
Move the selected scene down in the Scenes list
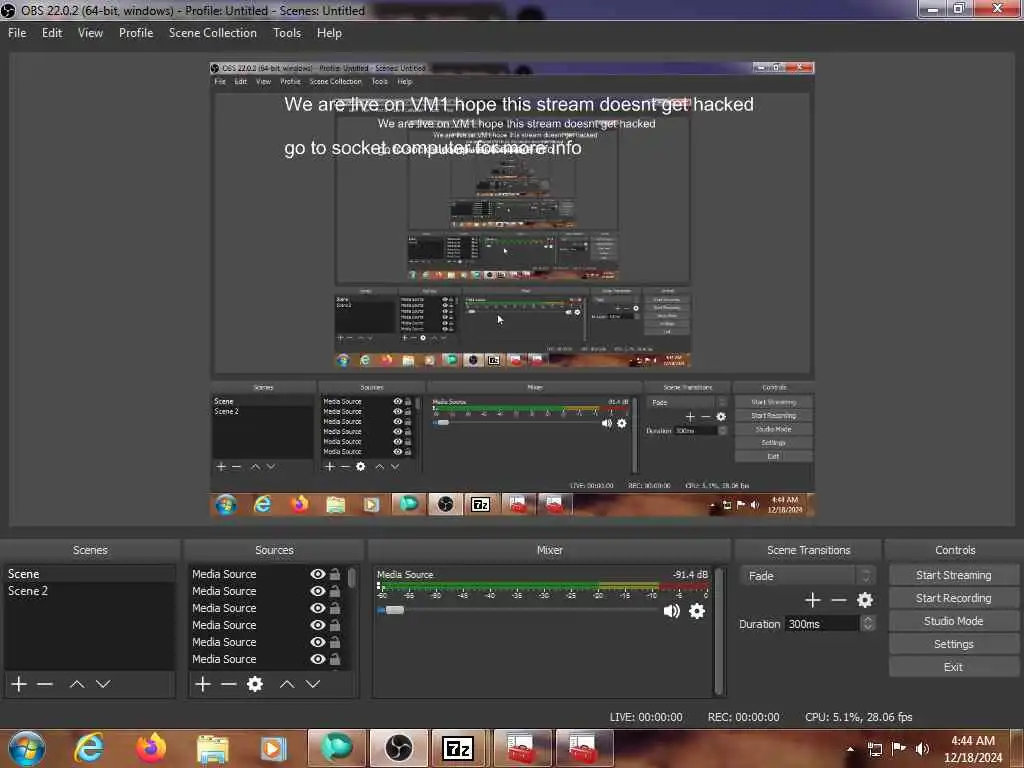(x=103, y=684)
